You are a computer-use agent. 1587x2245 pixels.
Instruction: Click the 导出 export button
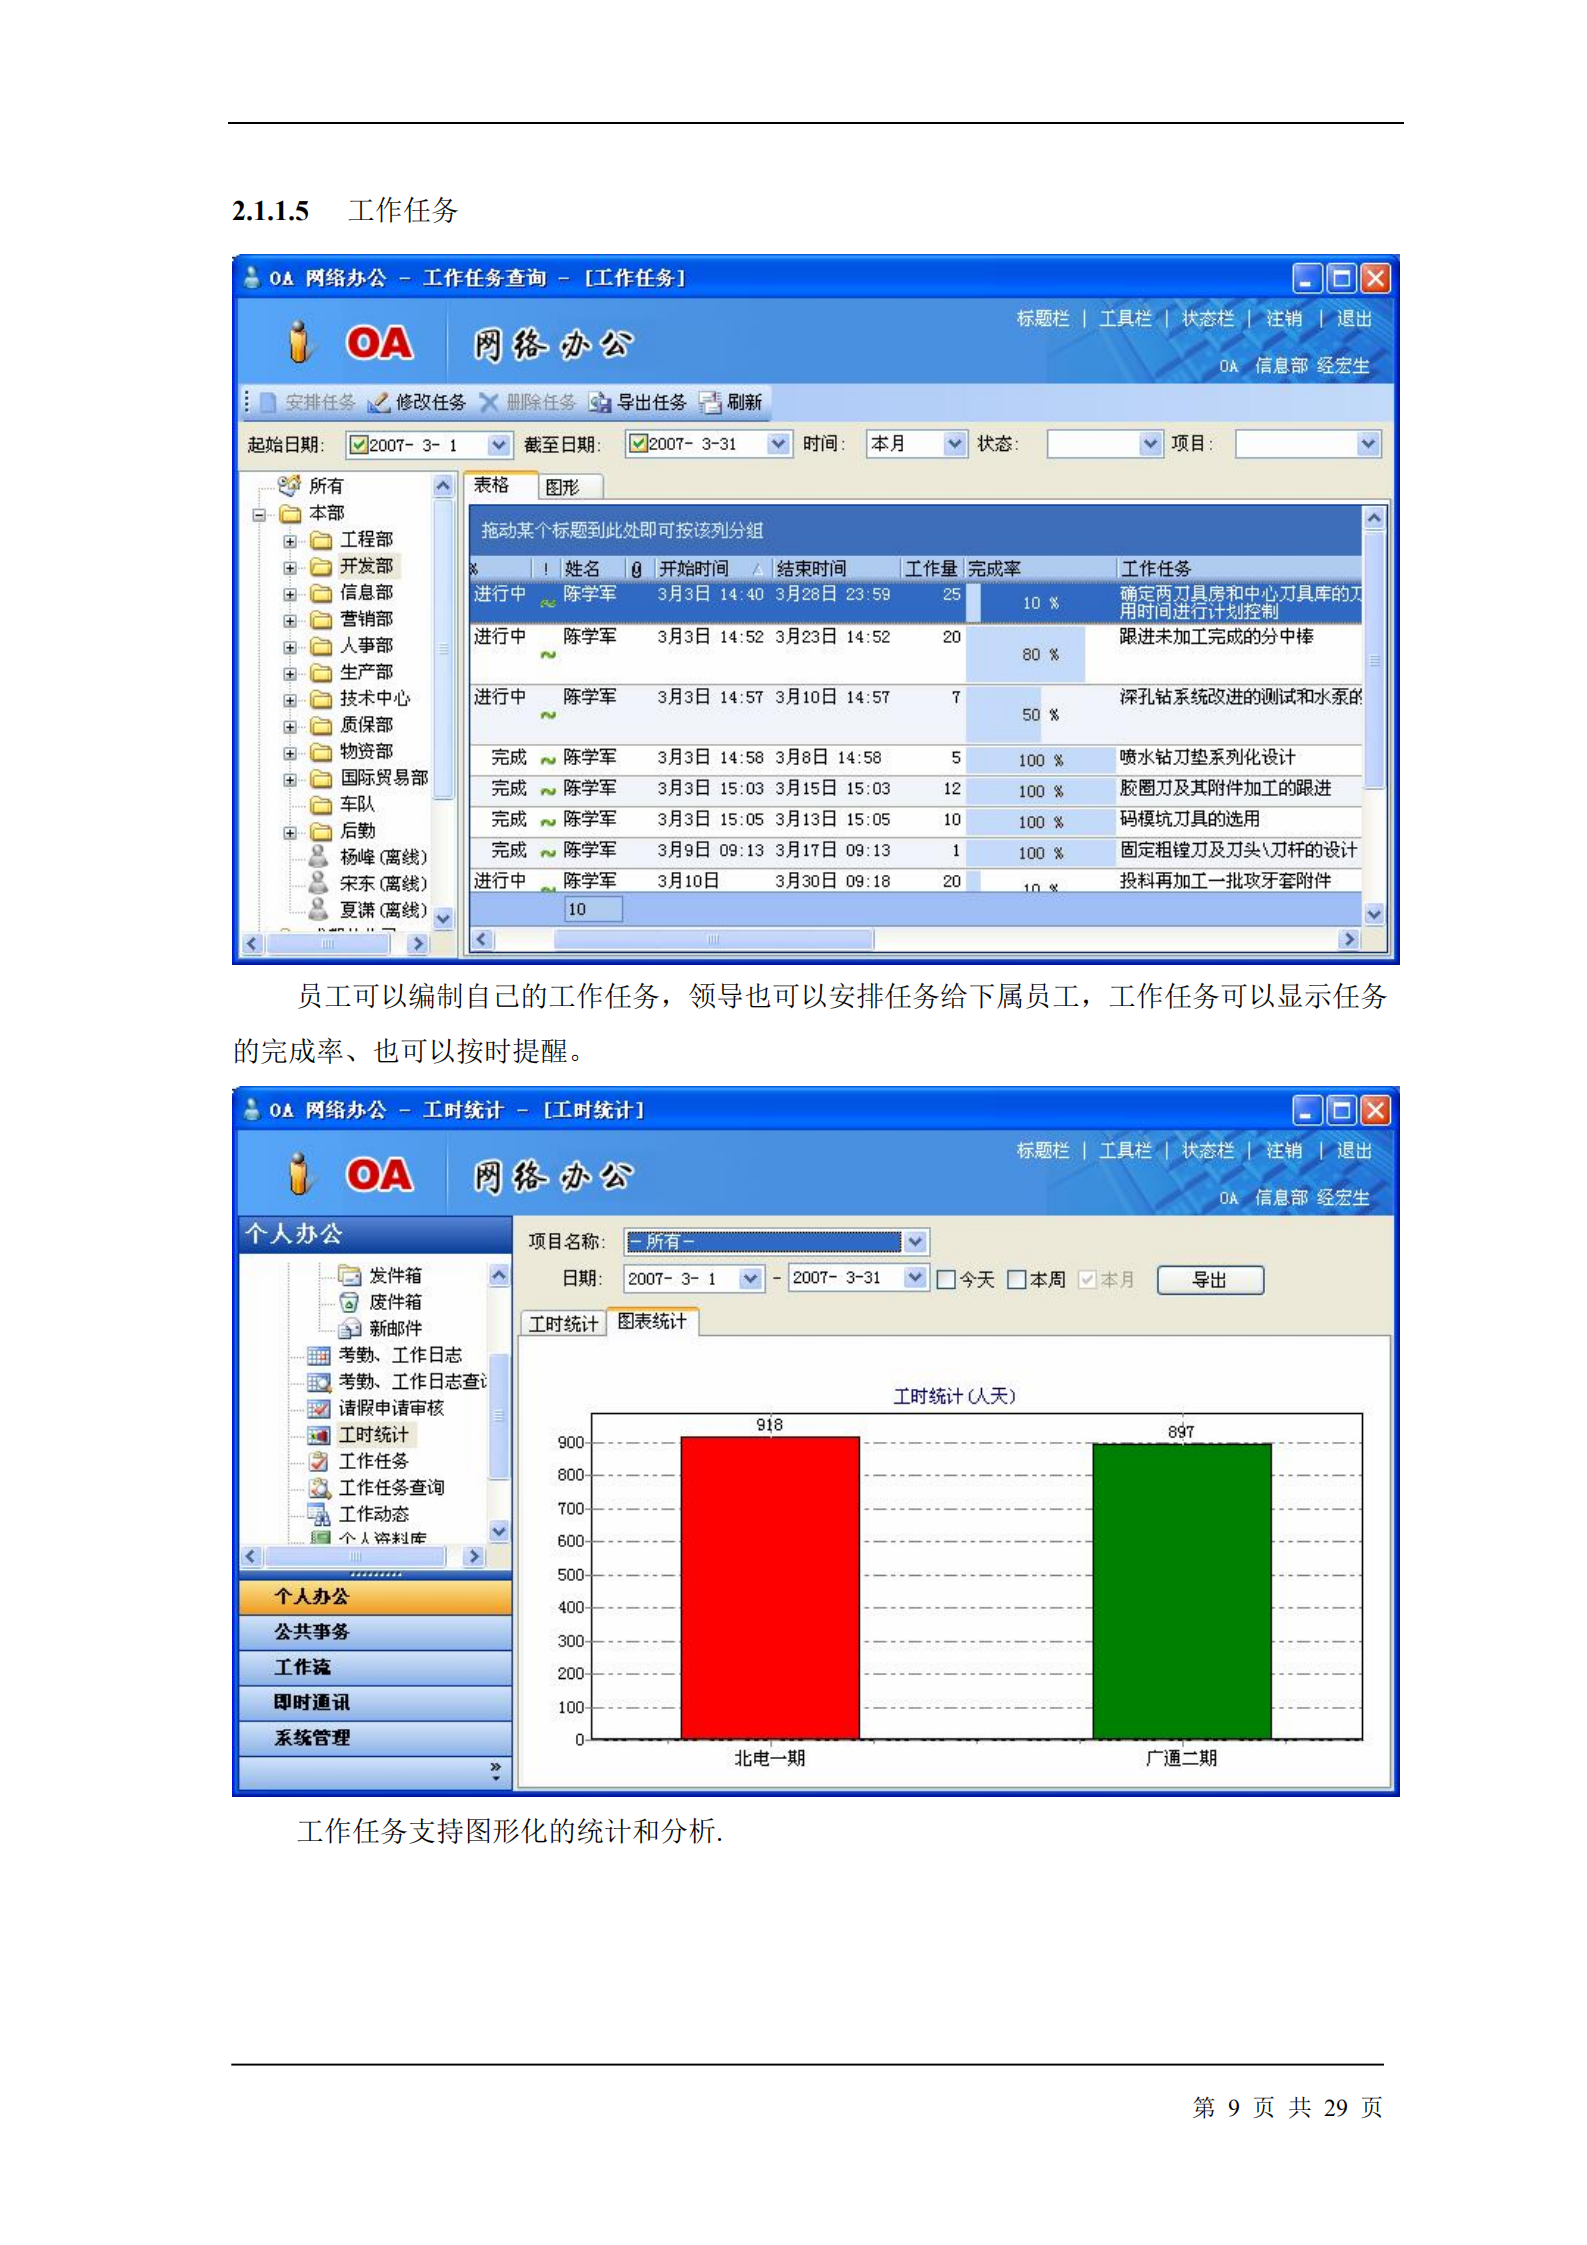(x=1210, y=1280)
